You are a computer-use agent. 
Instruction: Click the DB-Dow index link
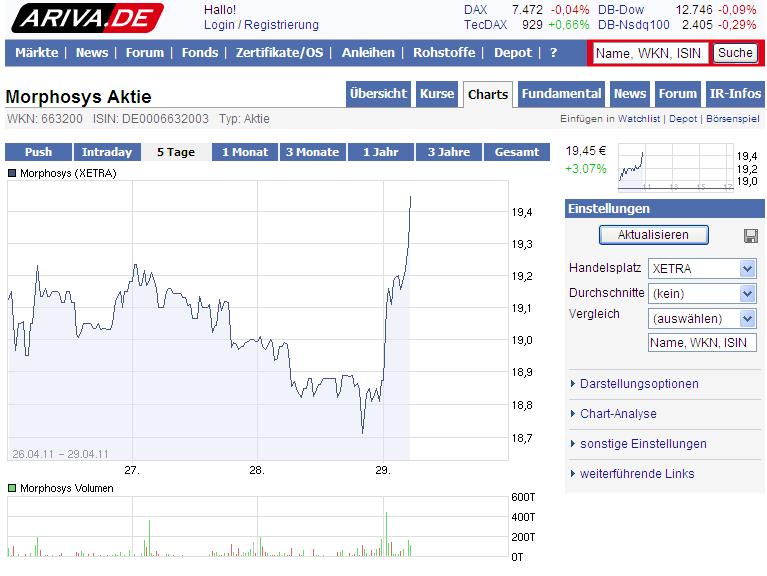(621, 10)
